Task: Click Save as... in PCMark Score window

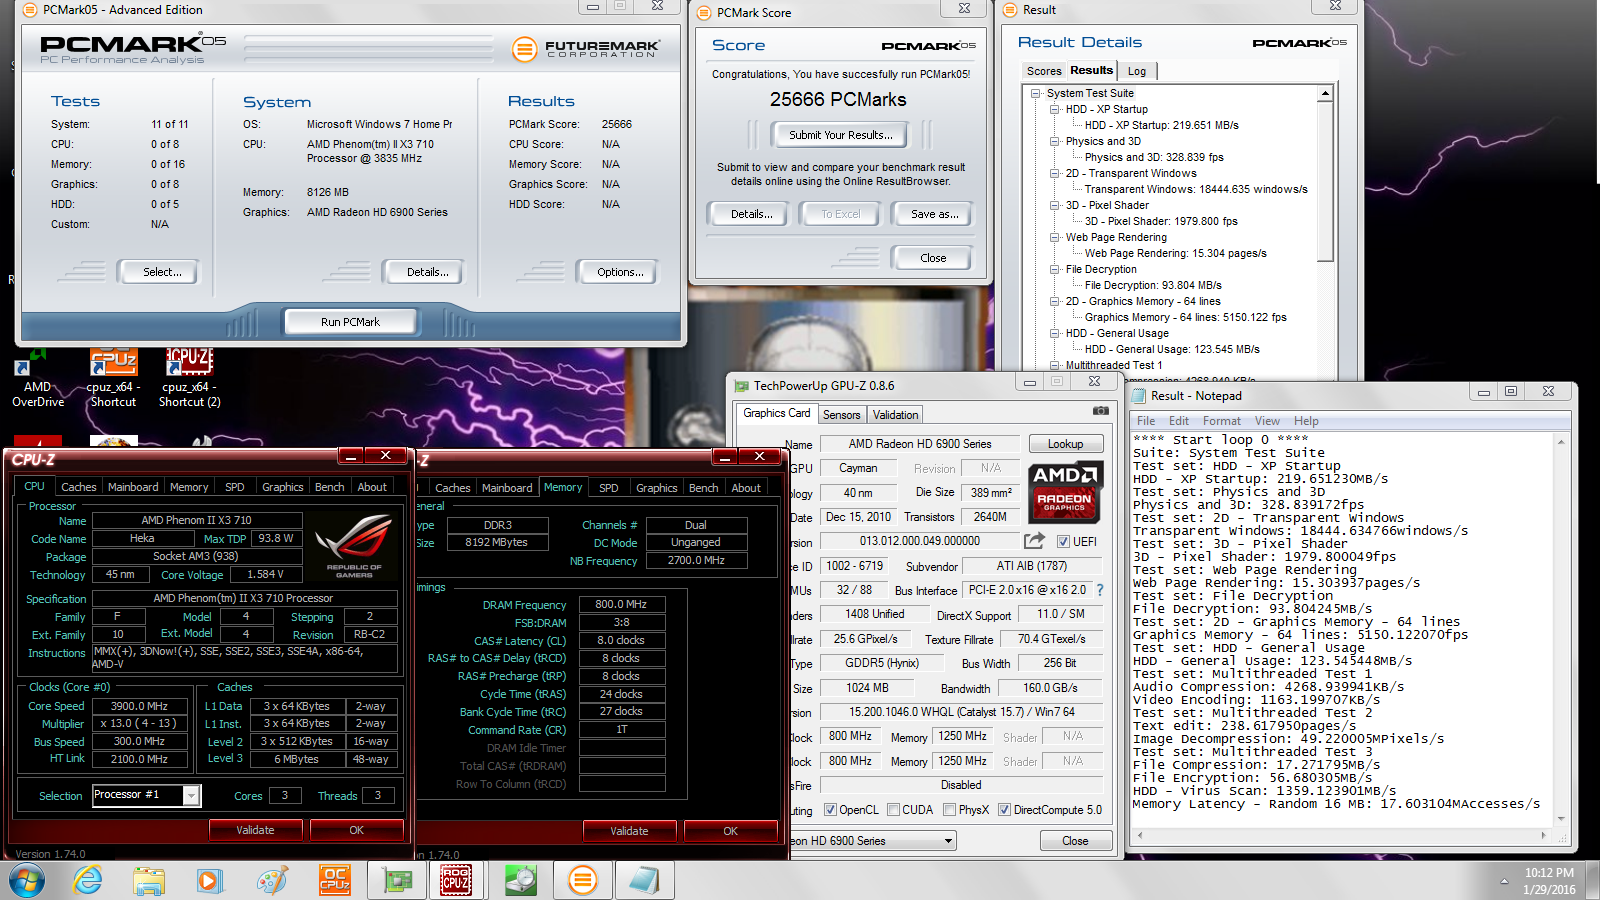Action: tap(934, 214)
